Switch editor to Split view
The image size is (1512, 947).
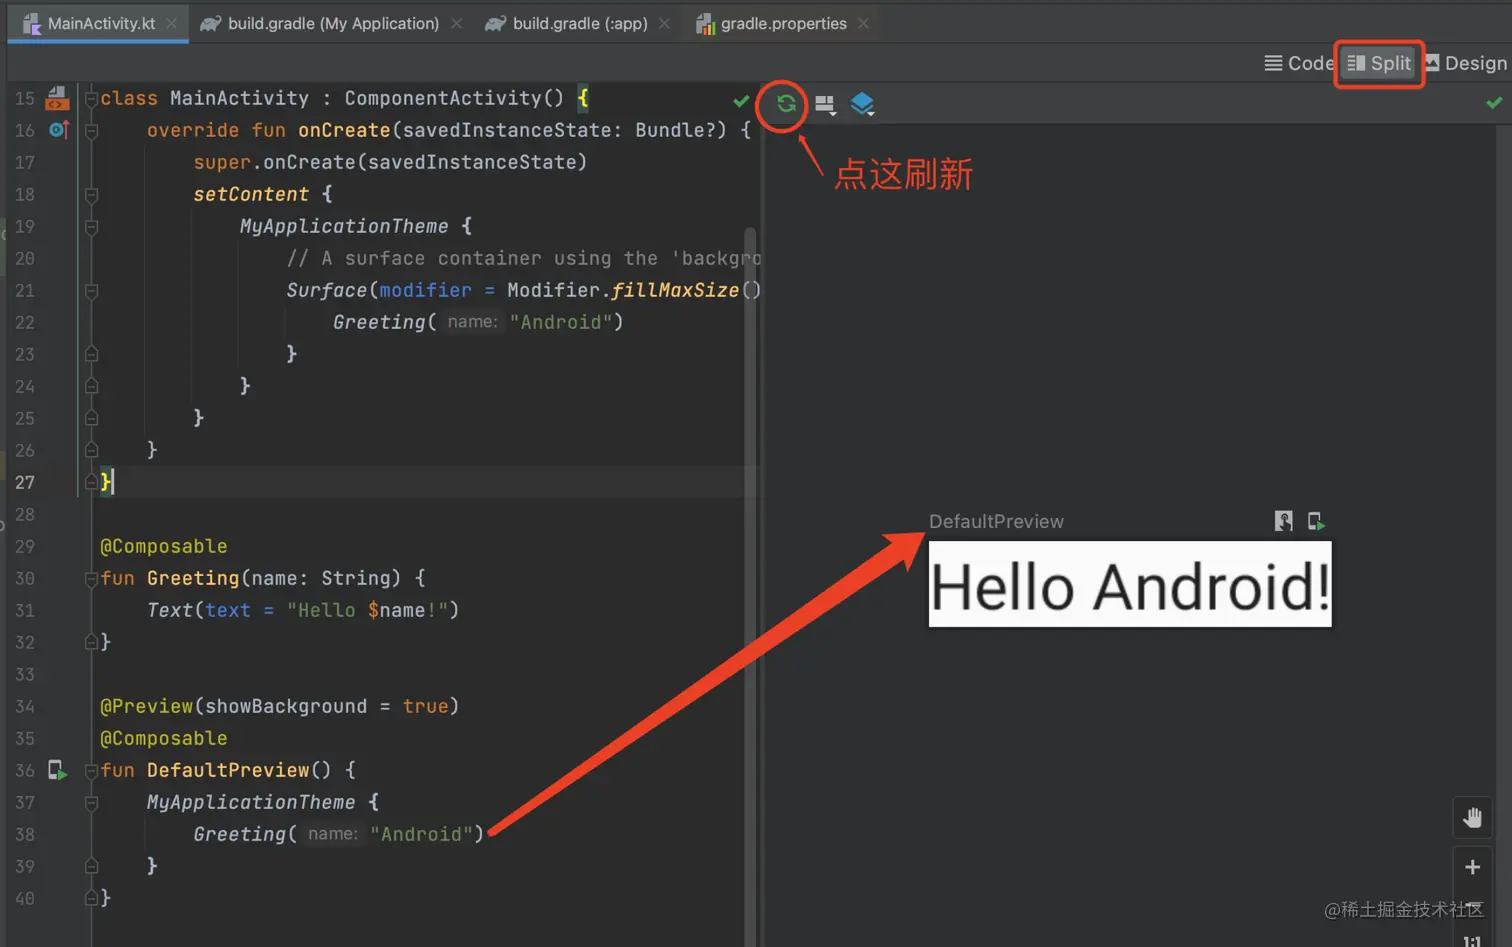tap(1379, 63)
